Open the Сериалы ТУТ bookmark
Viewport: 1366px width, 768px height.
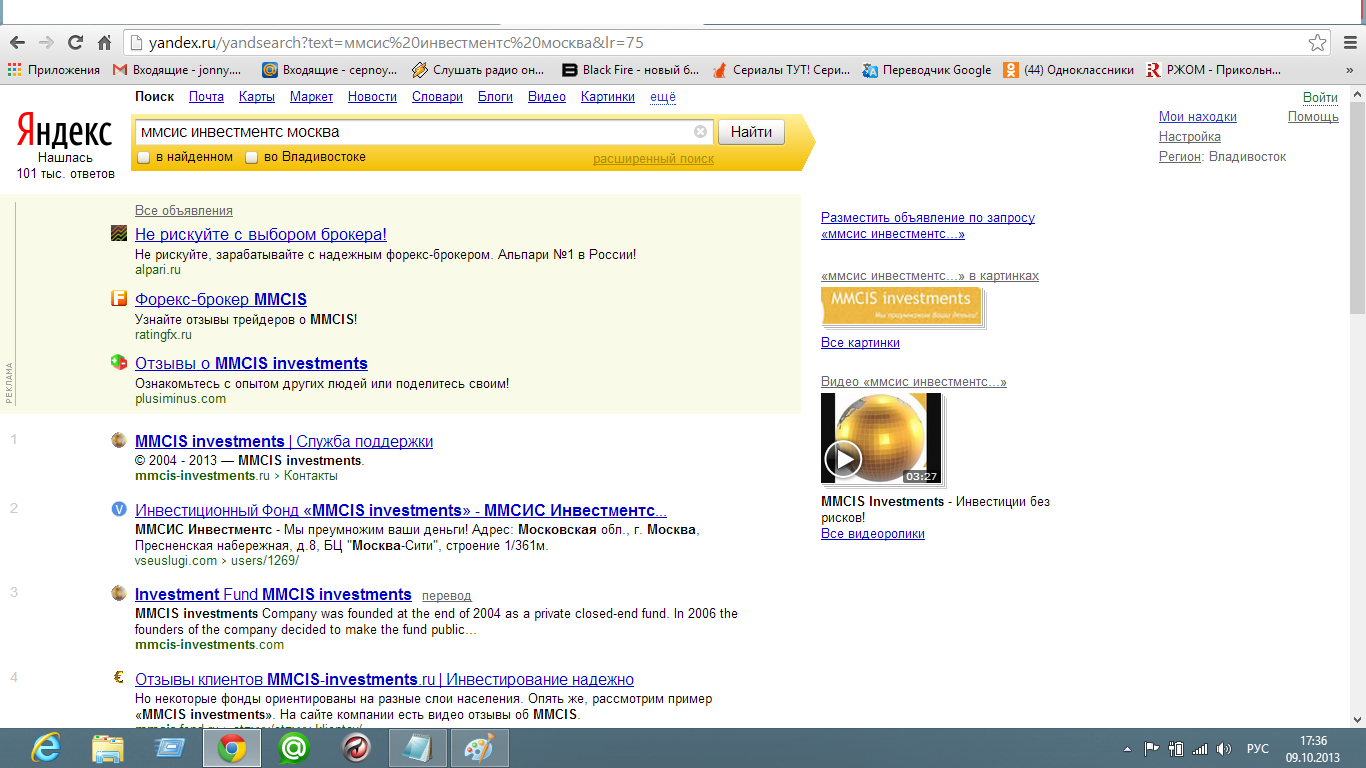pyautogui.click(x=781, y=70)
